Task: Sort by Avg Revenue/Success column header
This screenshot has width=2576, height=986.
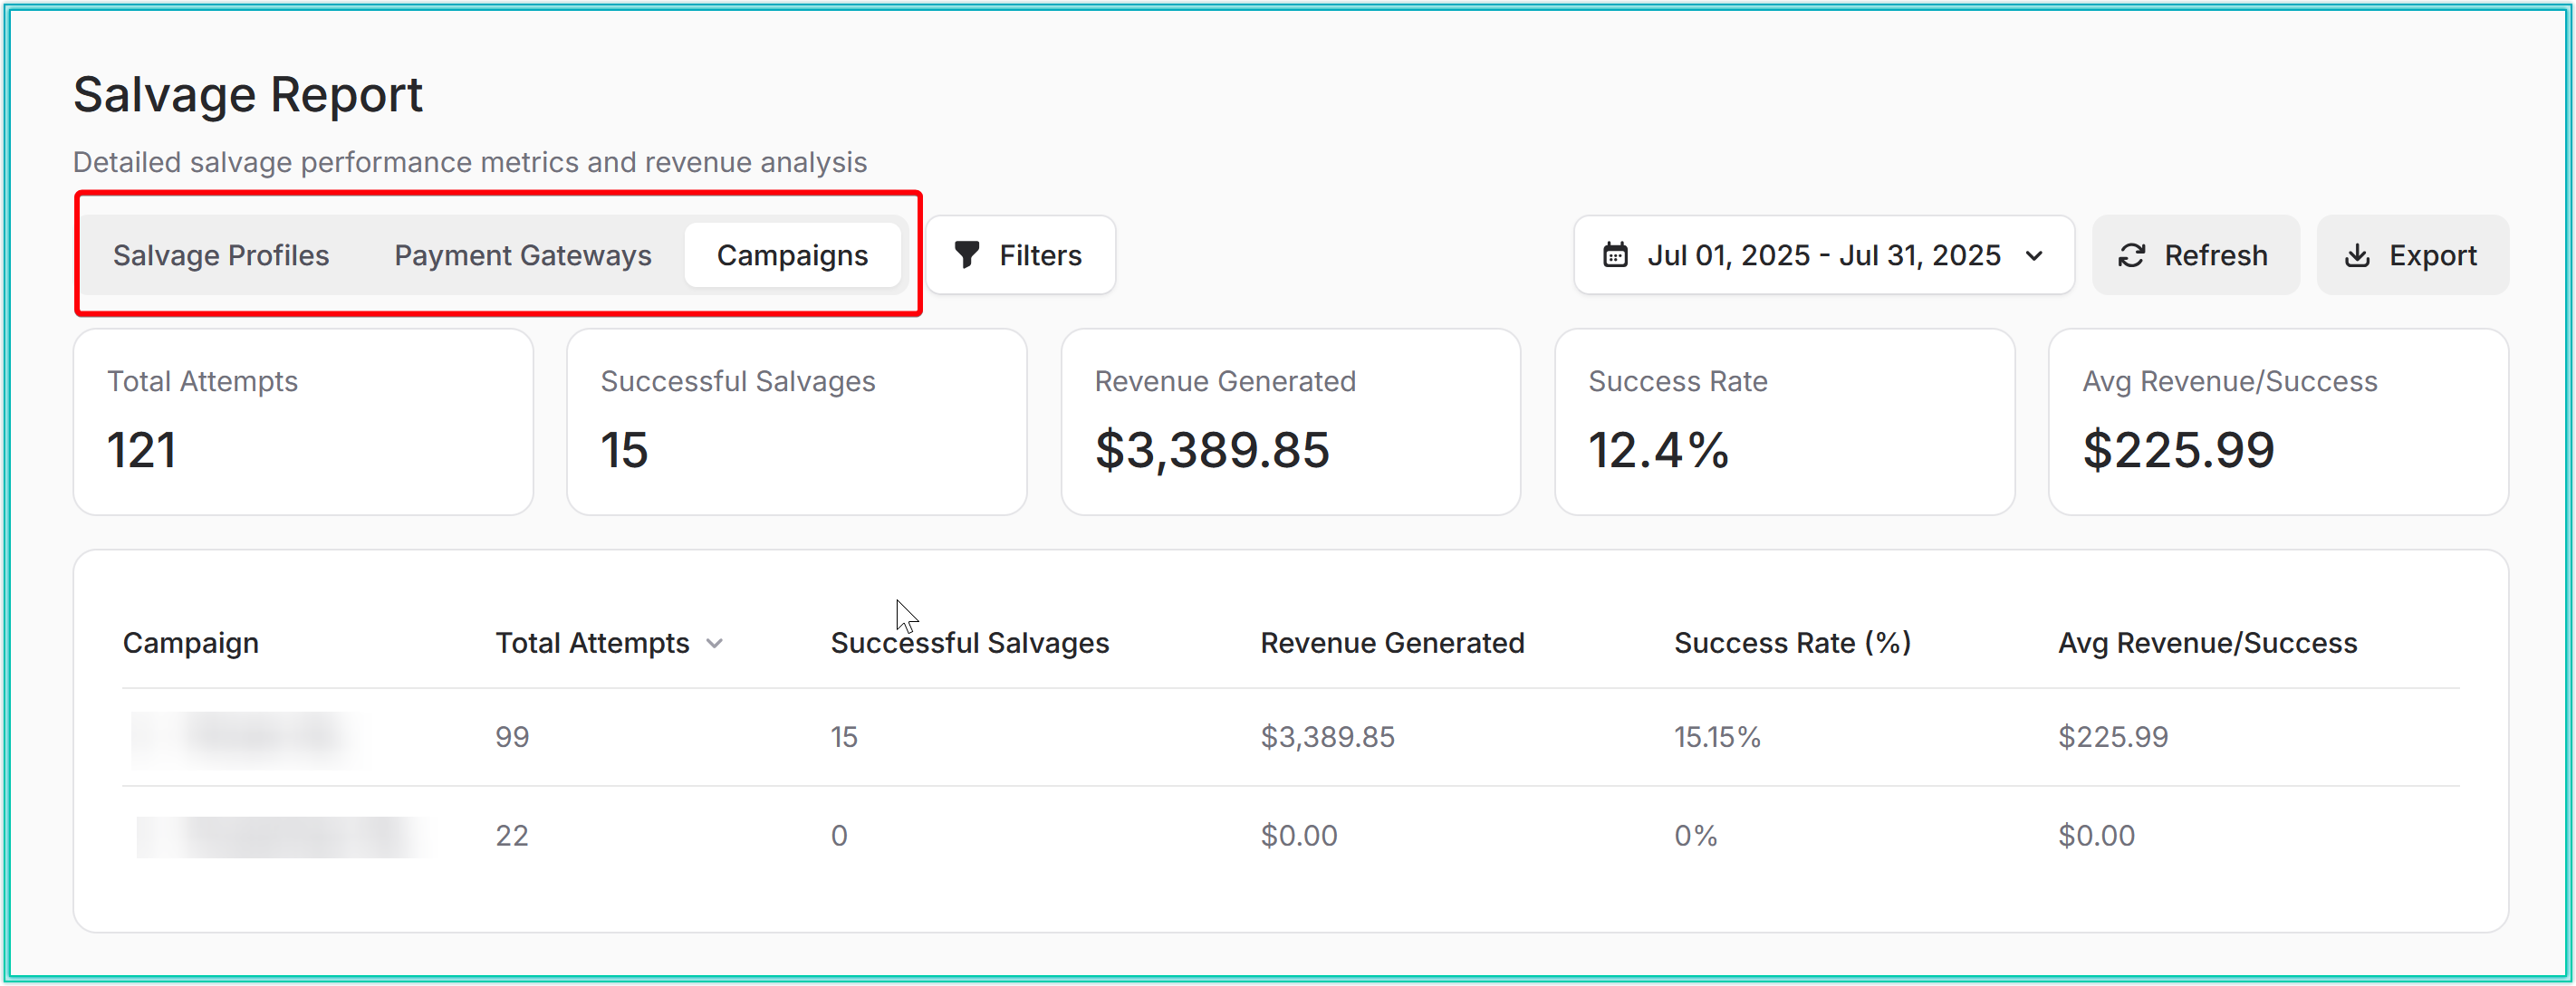Action: coord(2207,643)
